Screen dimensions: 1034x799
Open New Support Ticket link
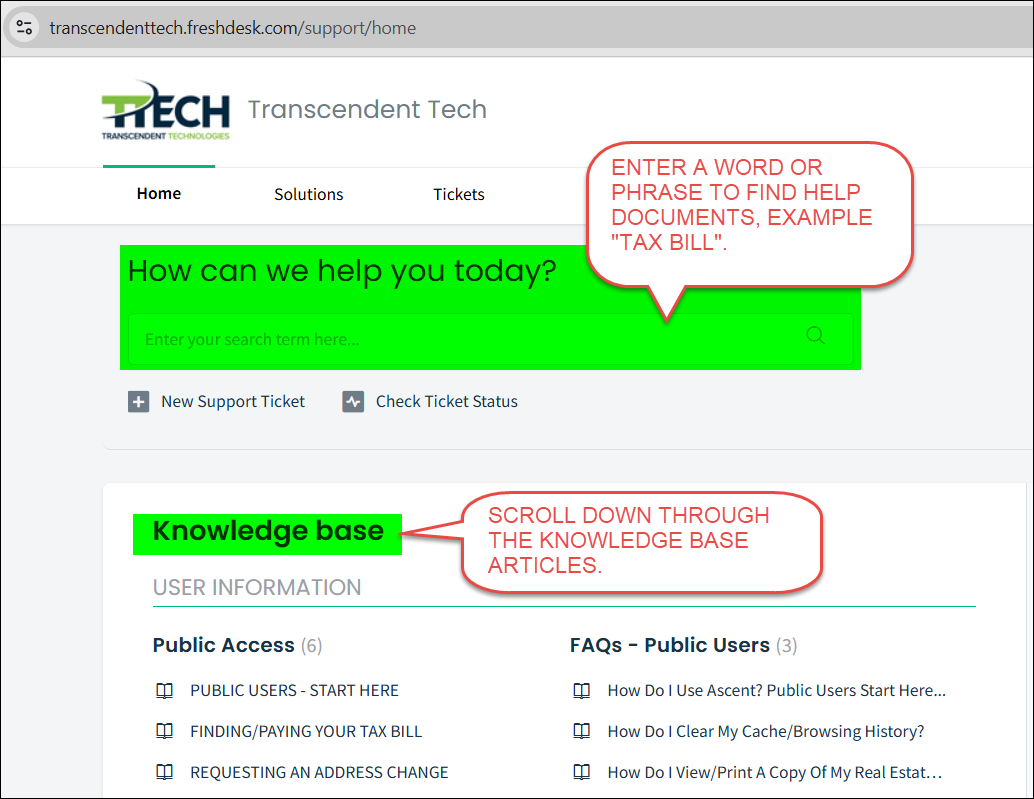tap(233, 401)
